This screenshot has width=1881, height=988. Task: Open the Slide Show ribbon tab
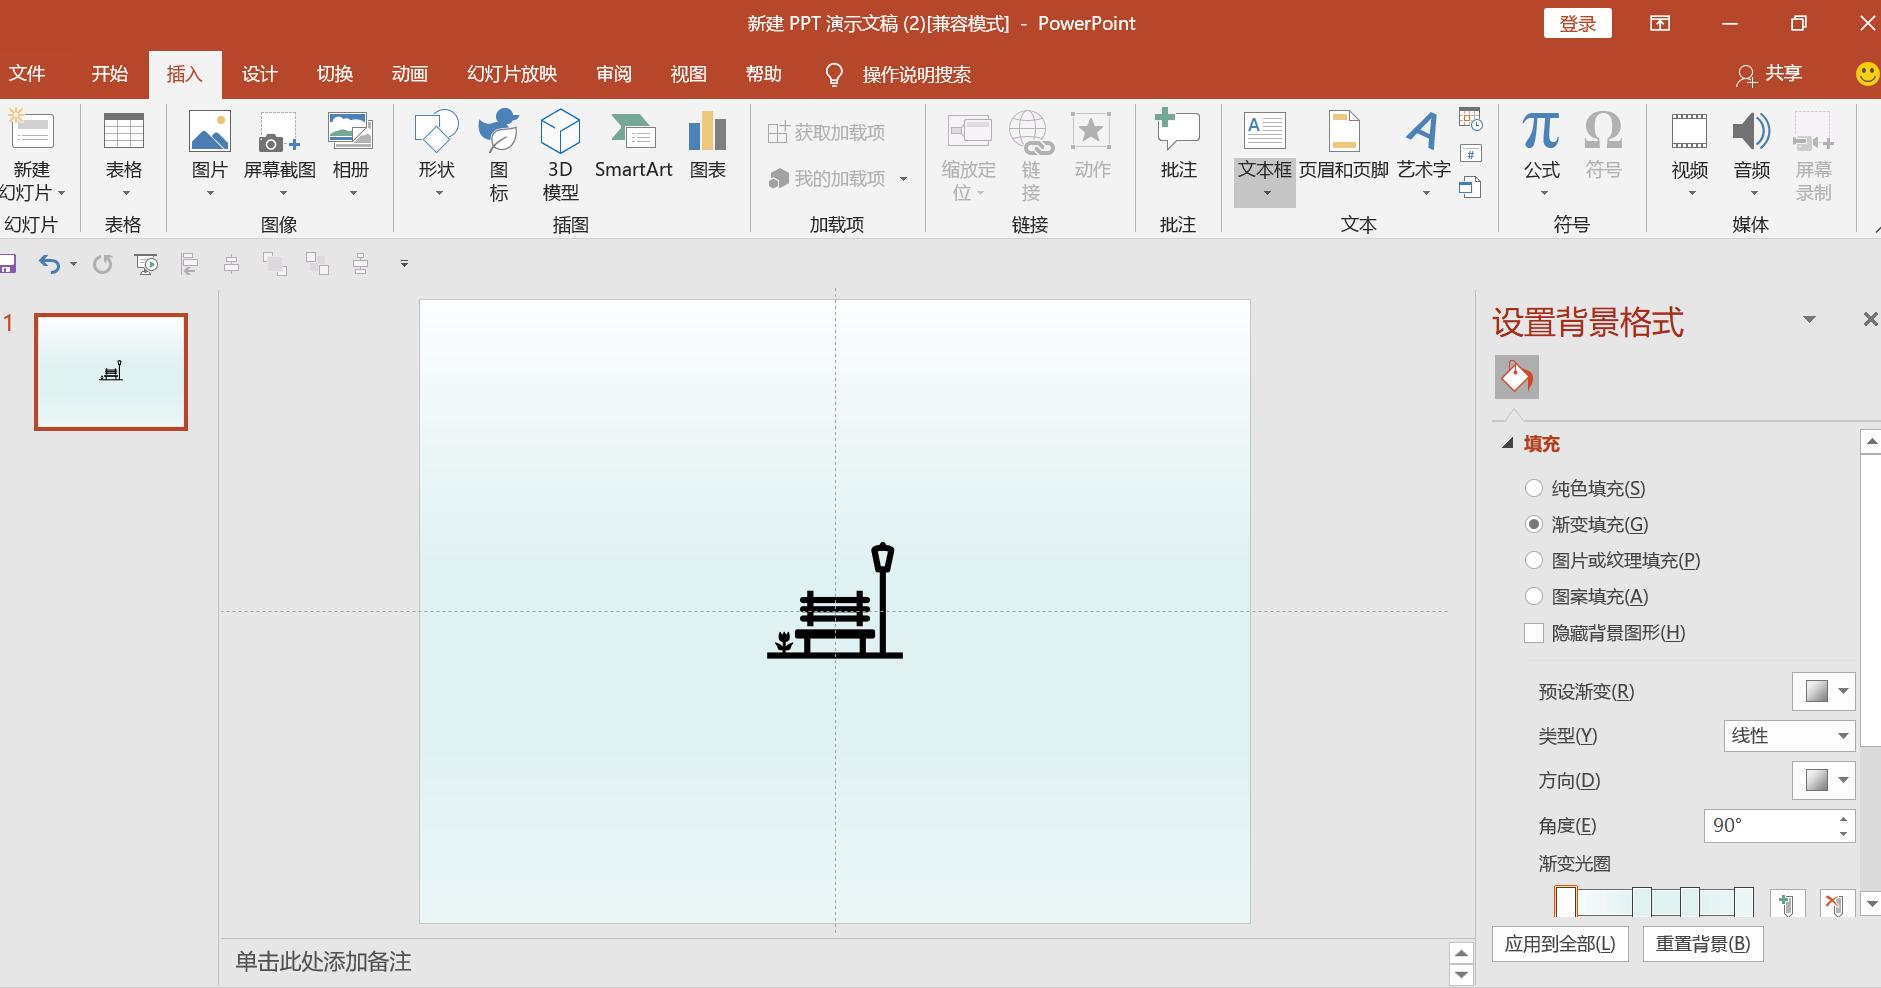pyautogui.click(x=511, y=73)
